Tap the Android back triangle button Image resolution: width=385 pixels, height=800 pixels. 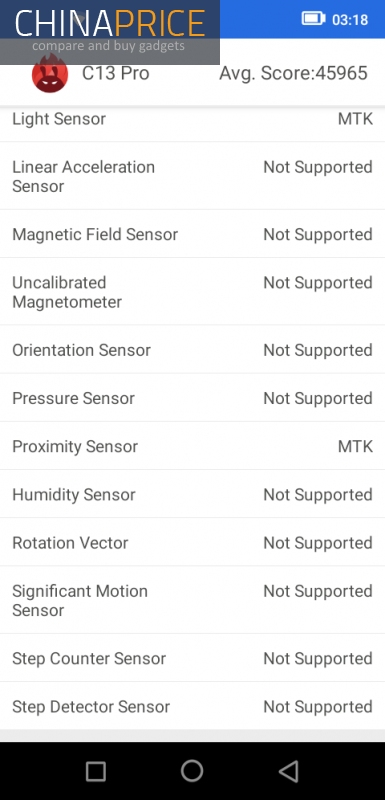coord(288,771)
